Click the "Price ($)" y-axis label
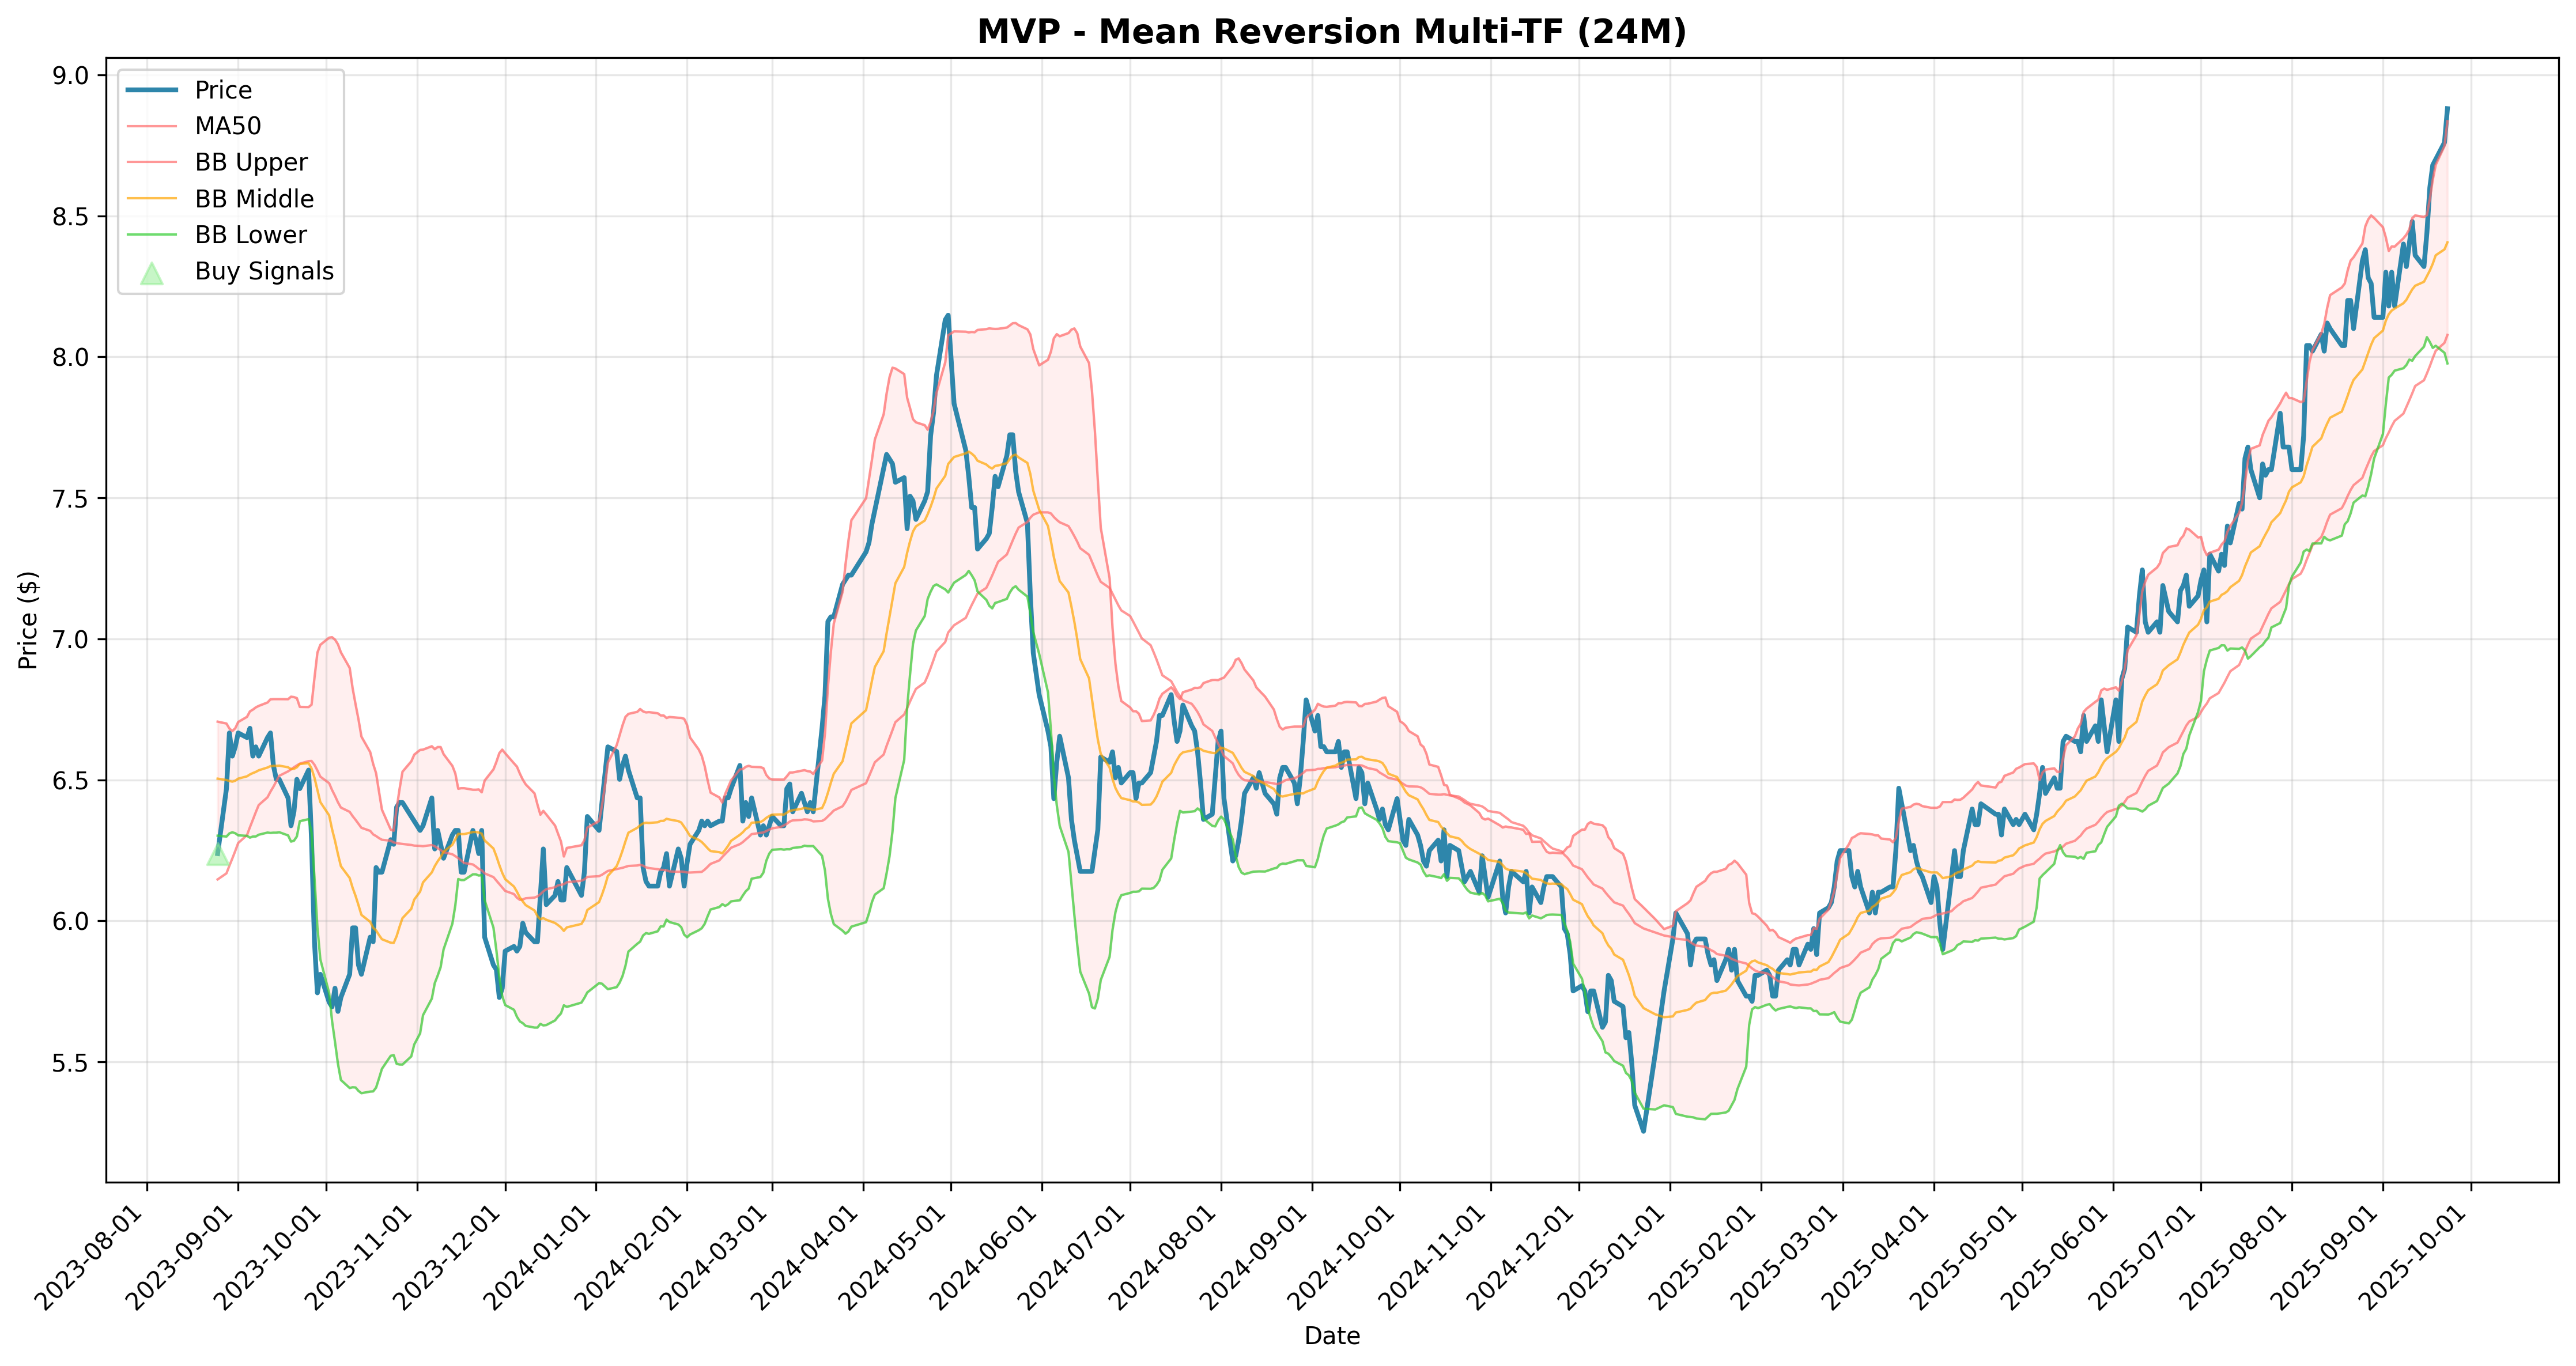2576x1366 pixels. [x=28, y=620]
